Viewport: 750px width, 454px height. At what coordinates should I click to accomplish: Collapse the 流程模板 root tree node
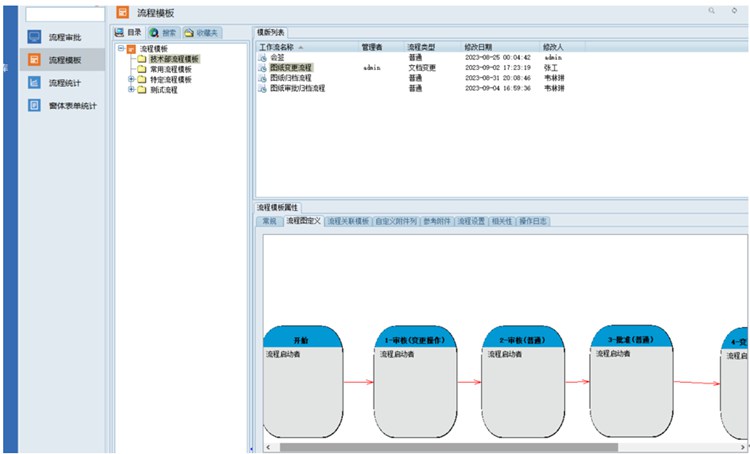click(x=120, y=48)
